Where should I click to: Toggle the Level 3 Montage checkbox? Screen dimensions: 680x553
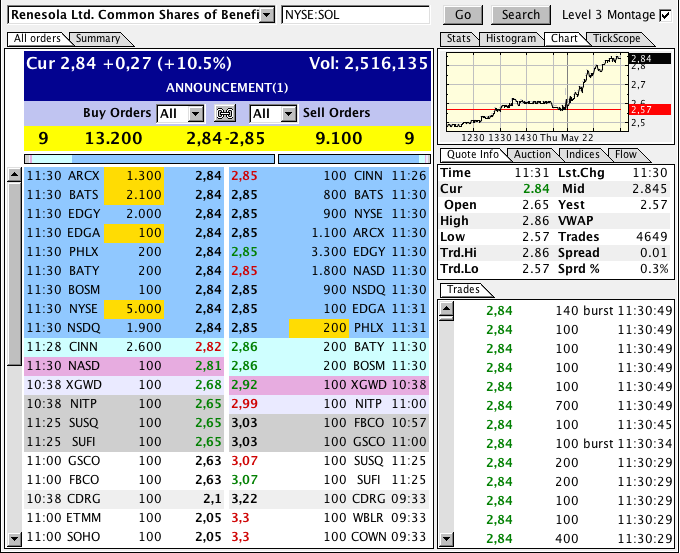click(x=665, y=15)
